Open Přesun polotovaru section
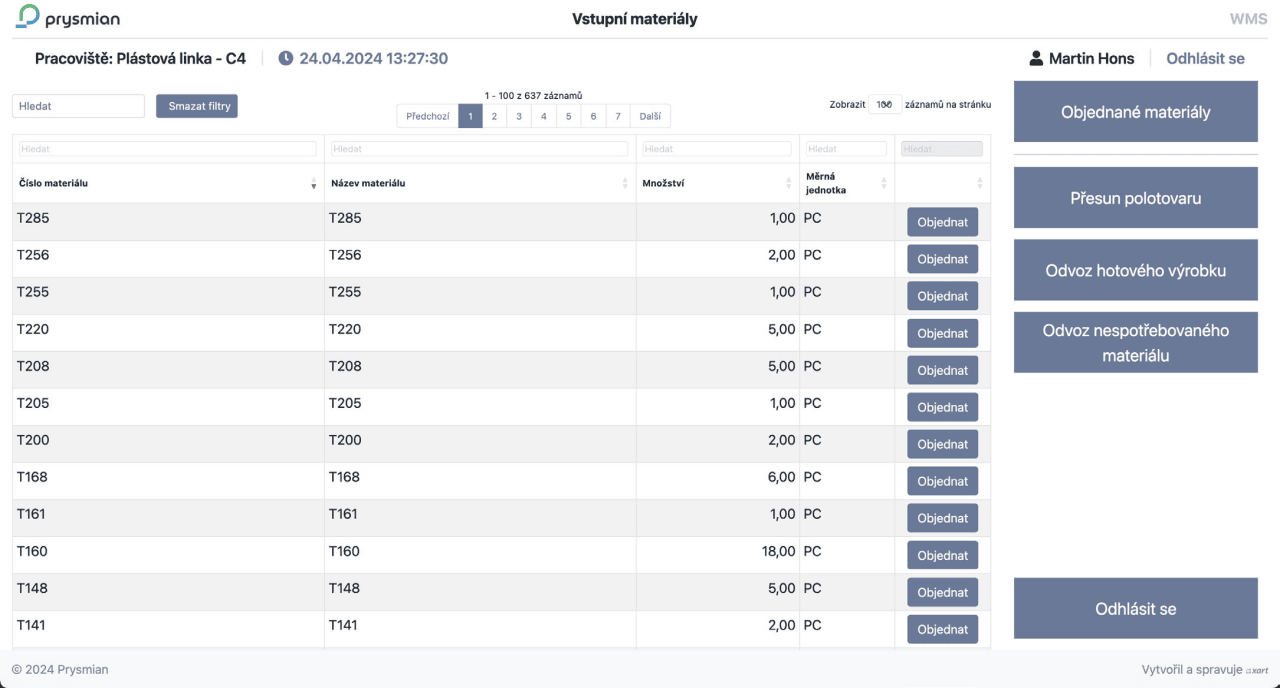 (1135, 198)
